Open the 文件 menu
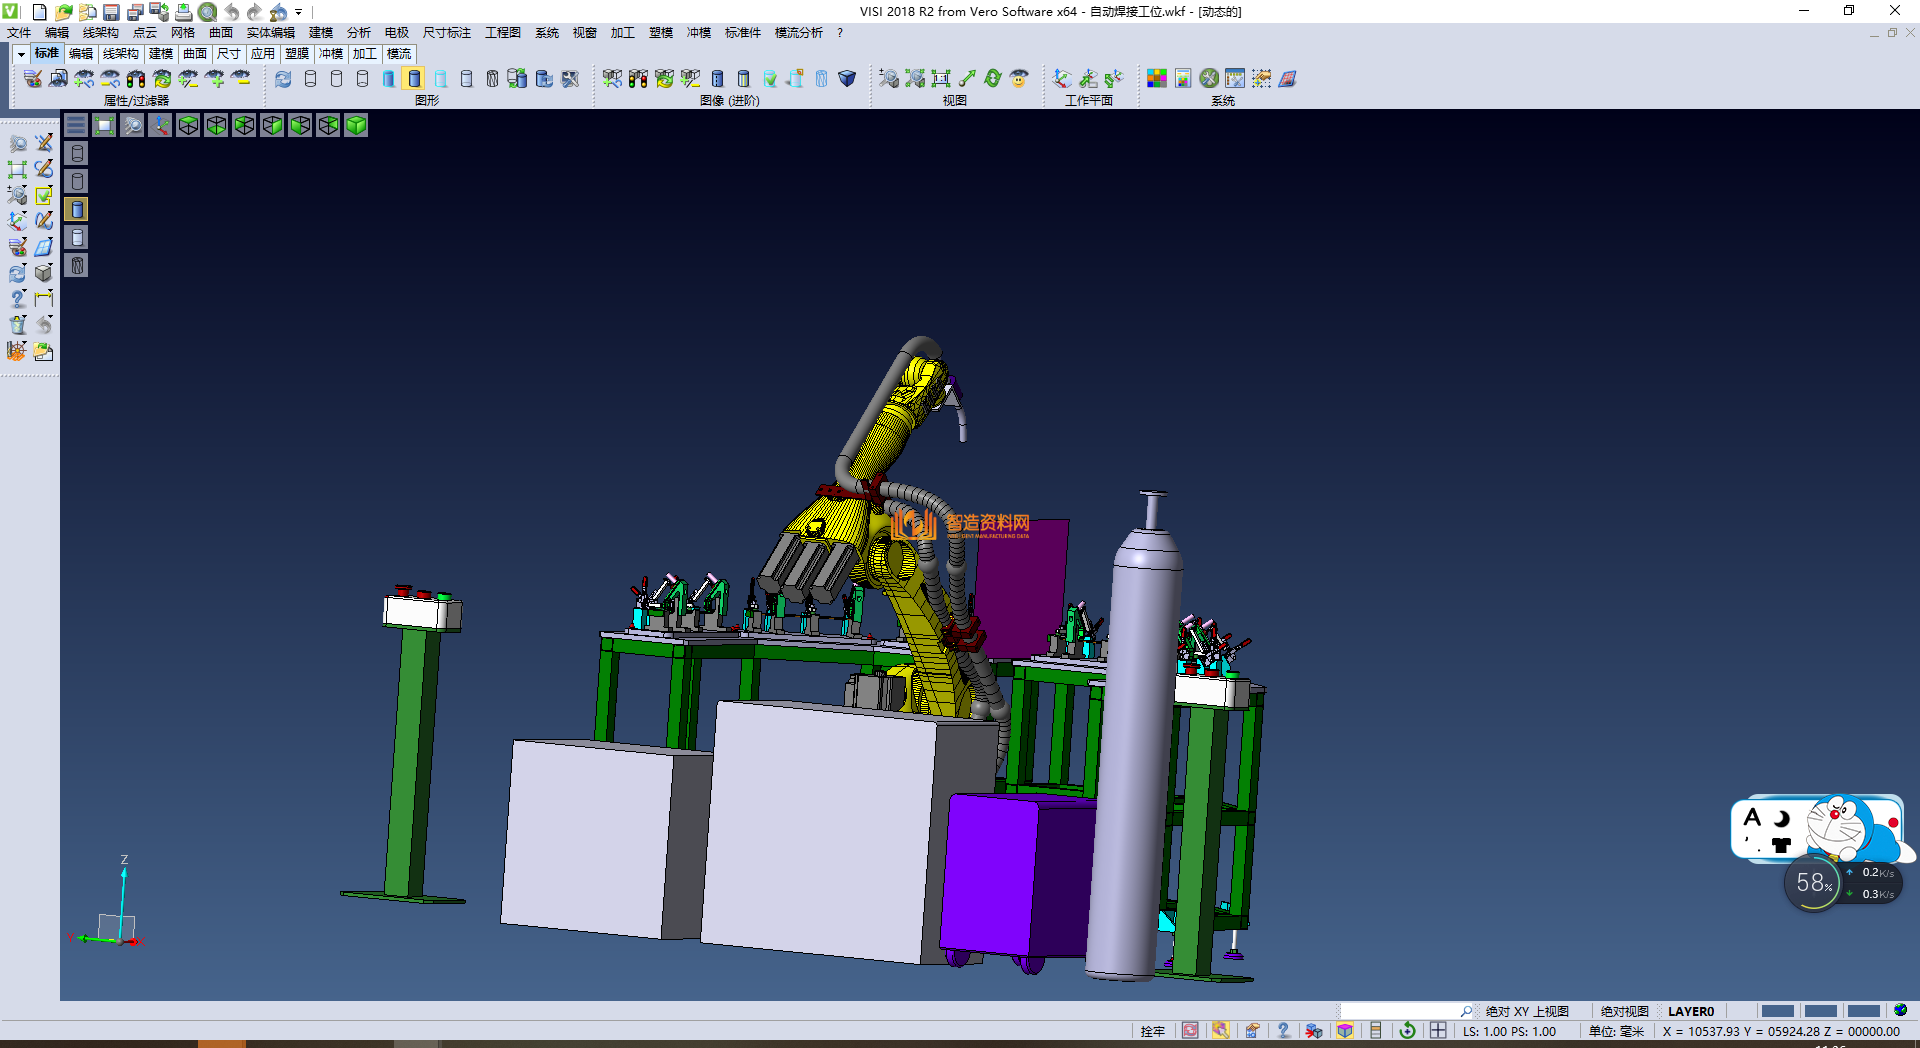The height and width of the screenshot is (1048, 1920). pos(19,33)
